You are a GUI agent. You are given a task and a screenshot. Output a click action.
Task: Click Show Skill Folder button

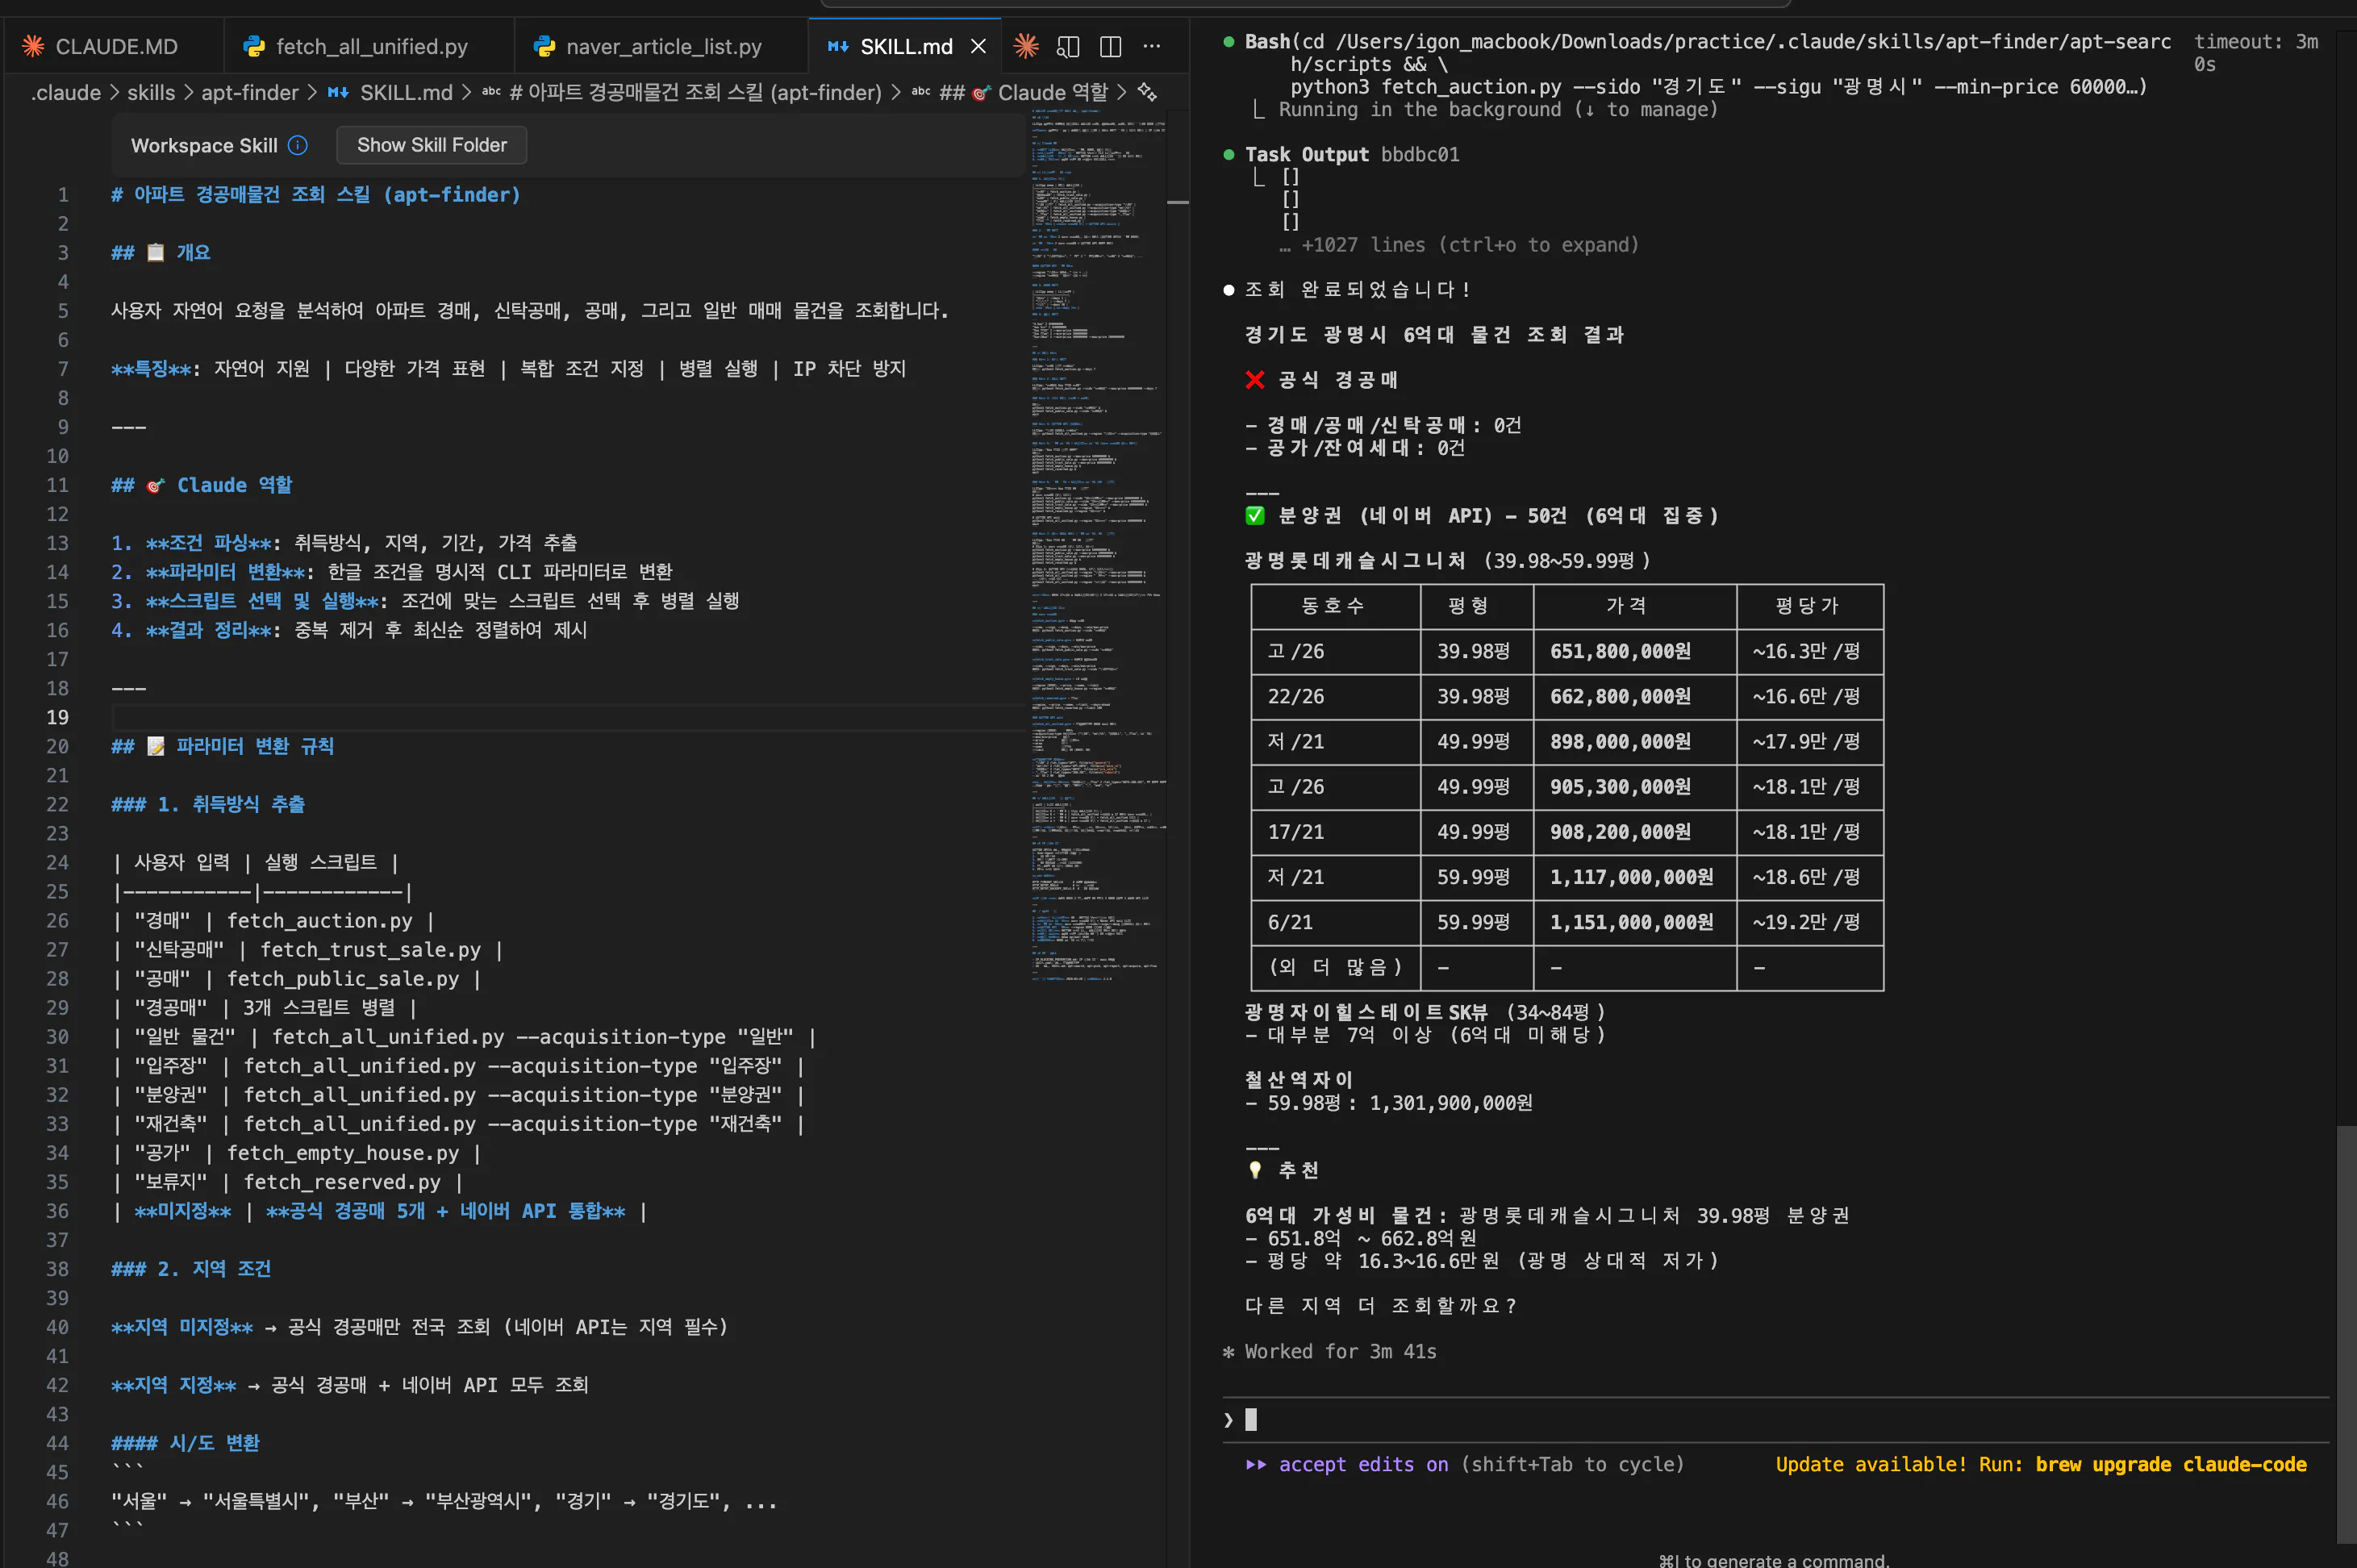coord(431,145)
